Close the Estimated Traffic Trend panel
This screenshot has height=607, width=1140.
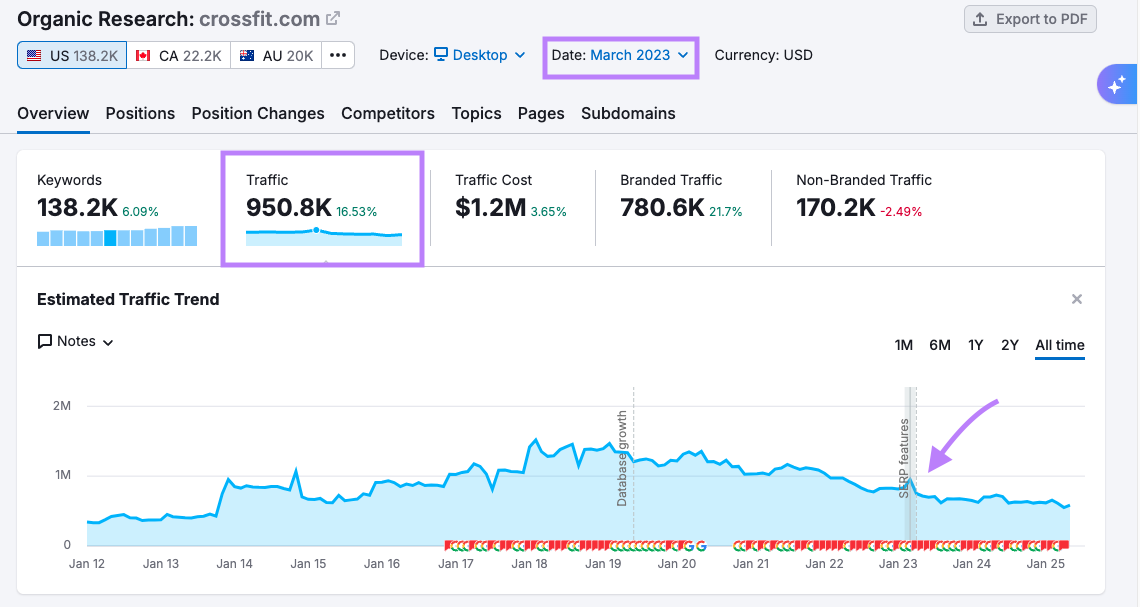(x=1077, y=299)
